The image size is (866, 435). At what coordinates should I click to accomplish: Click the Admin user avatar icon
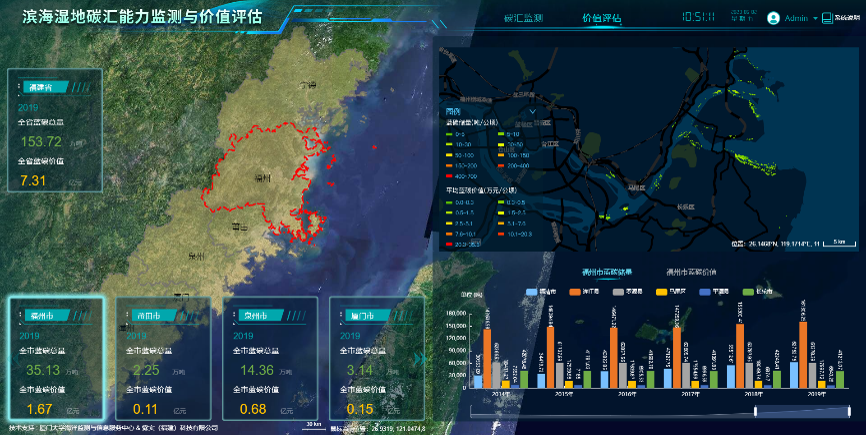[773, 18]
